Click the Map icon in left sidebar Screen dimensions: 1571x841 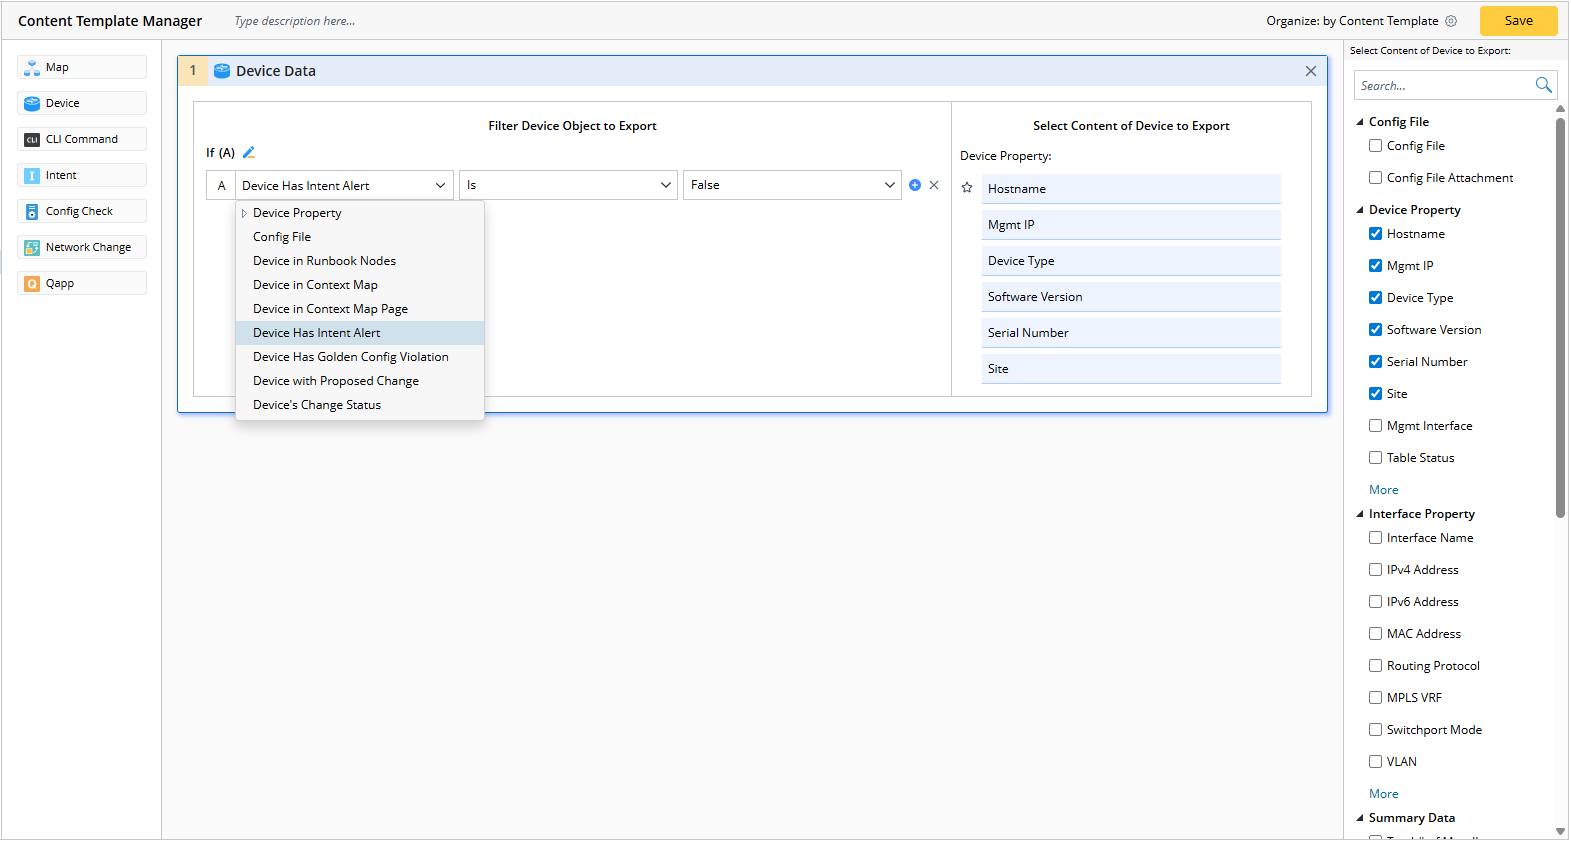(32, 68)
